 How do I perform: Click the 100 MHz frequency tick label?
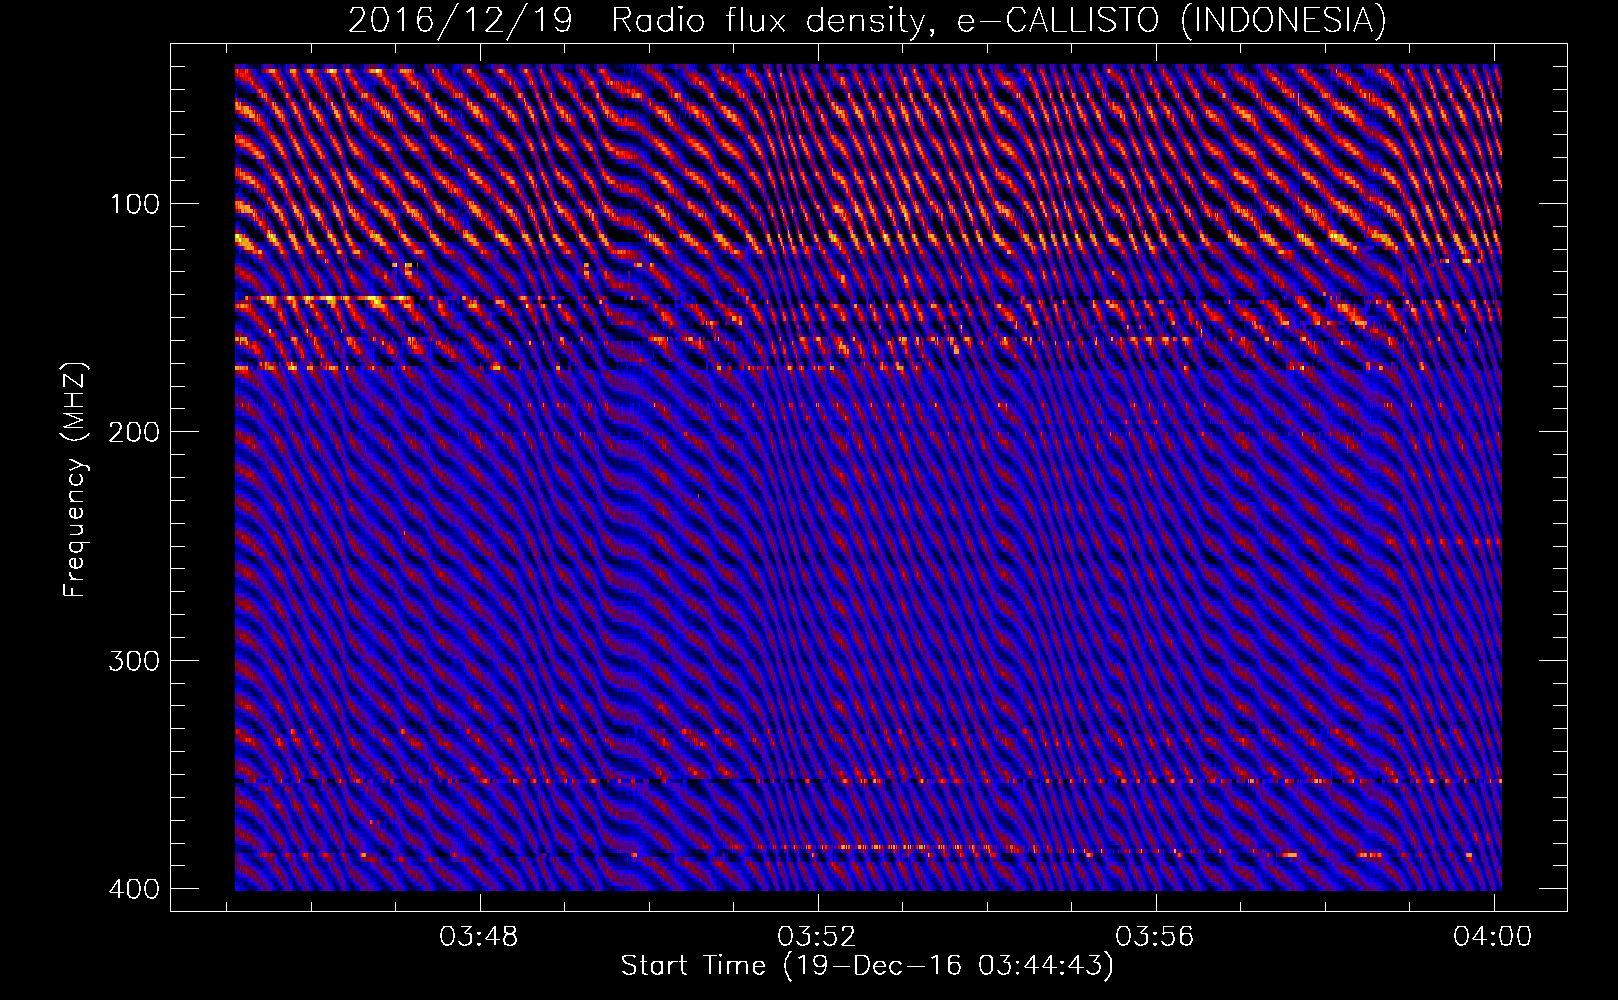[133, 204]
